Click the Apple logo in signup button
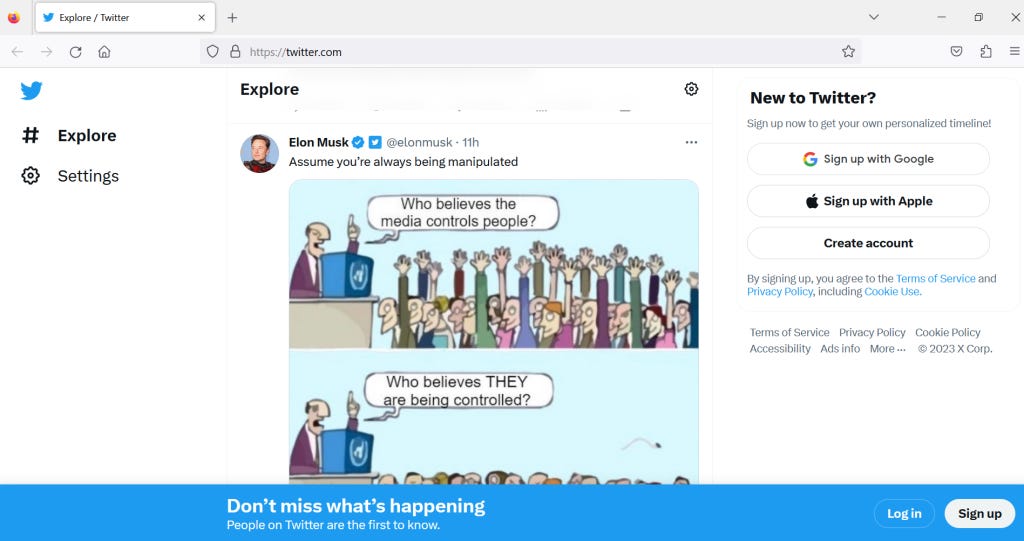 tap(812, 201)
